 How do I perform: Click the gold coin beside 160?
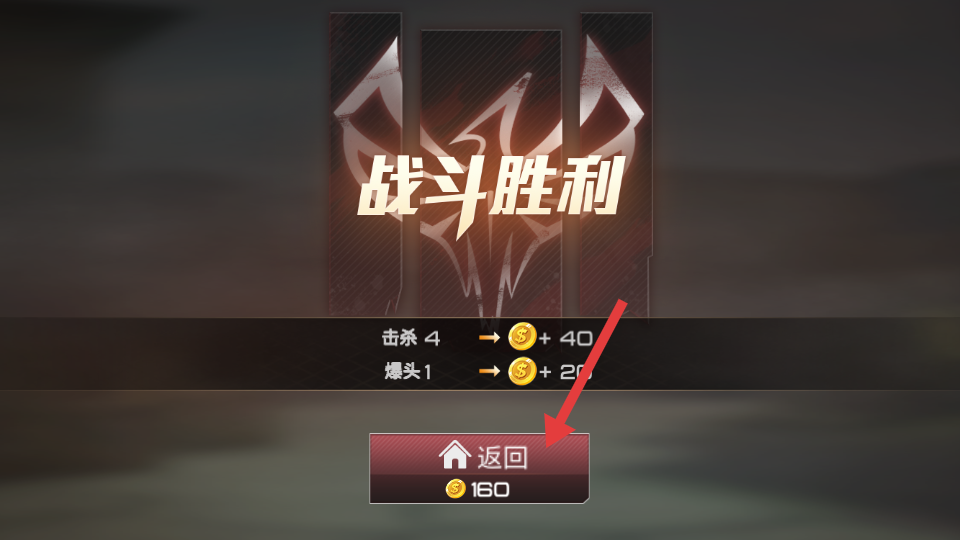click(x=456, y=489)
